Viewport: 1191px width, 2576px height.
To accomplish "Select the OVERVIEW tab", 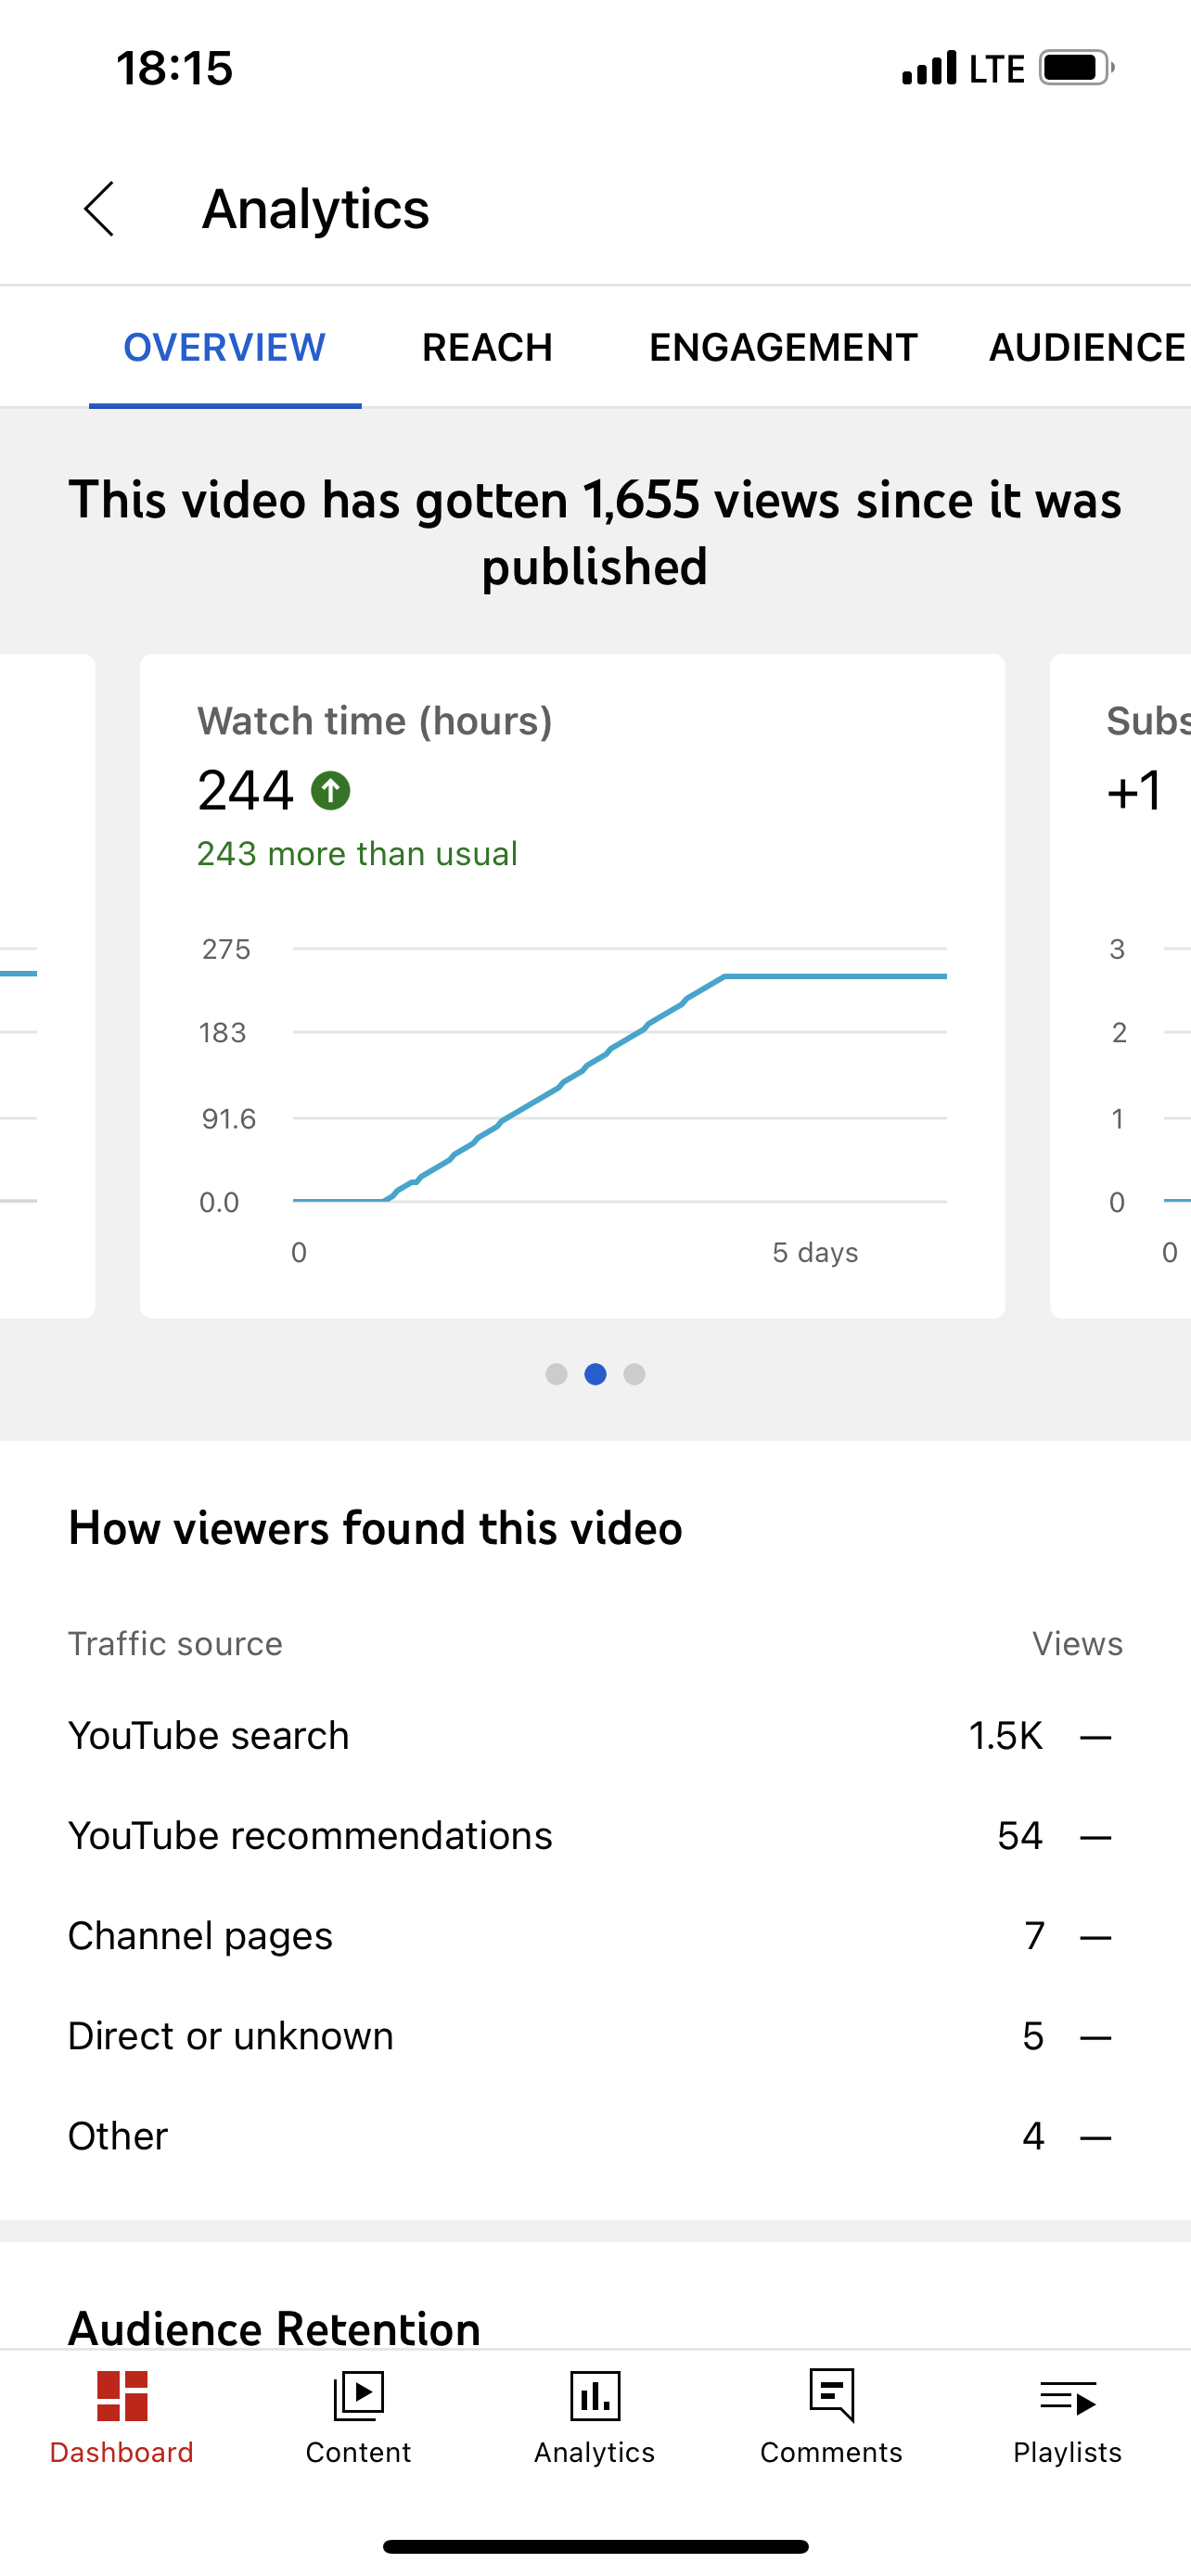I will (224, 348).
